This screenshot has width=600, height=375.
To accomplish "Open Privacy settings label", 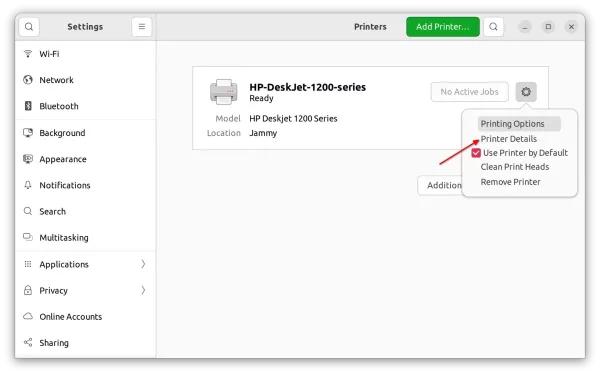I will click(x=53, y=291).
